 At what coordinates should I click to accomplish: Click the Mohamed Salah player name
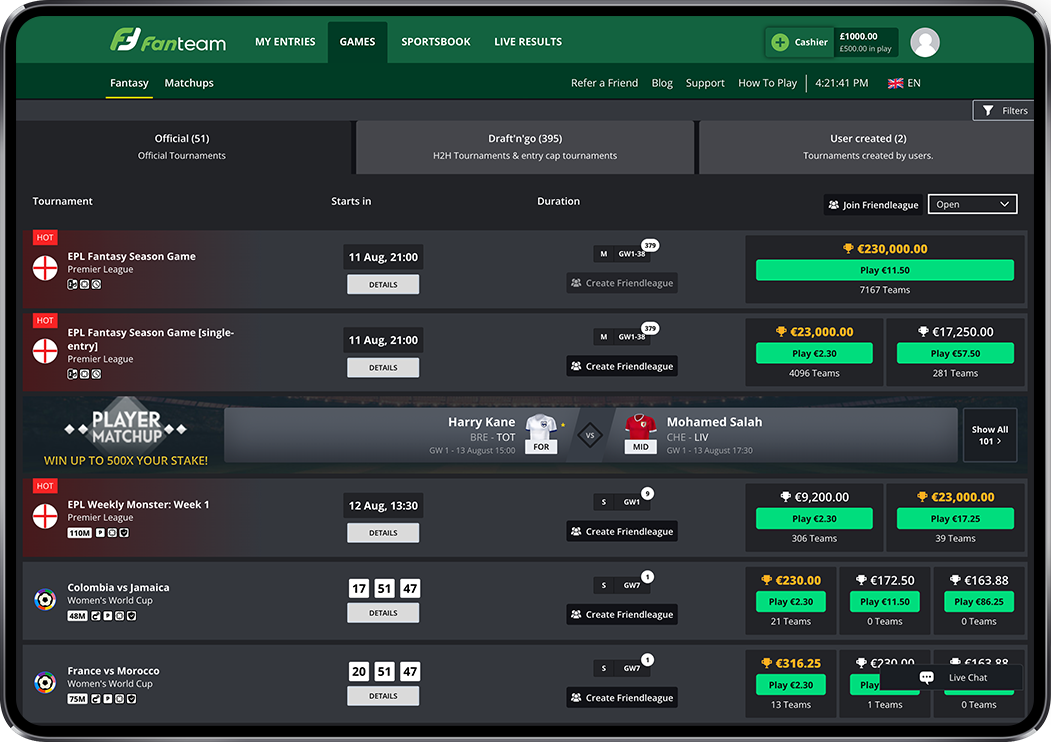715,422
